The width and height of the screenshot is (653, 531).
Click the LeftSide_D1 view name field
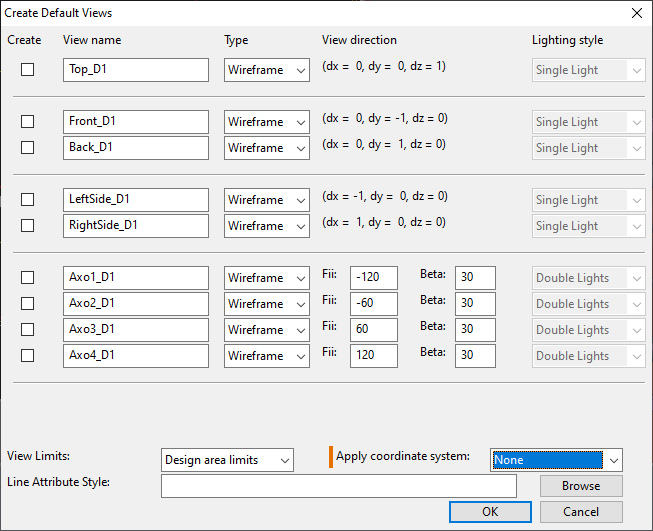(x=135, y=200)
